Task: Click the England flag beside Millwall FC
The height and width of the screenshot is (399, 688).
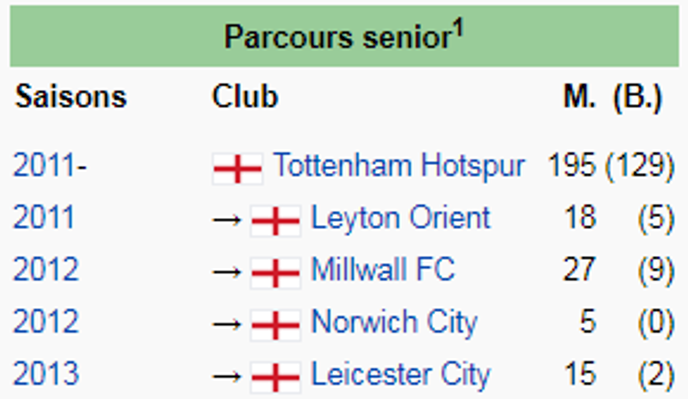Action: coord(276,273)
